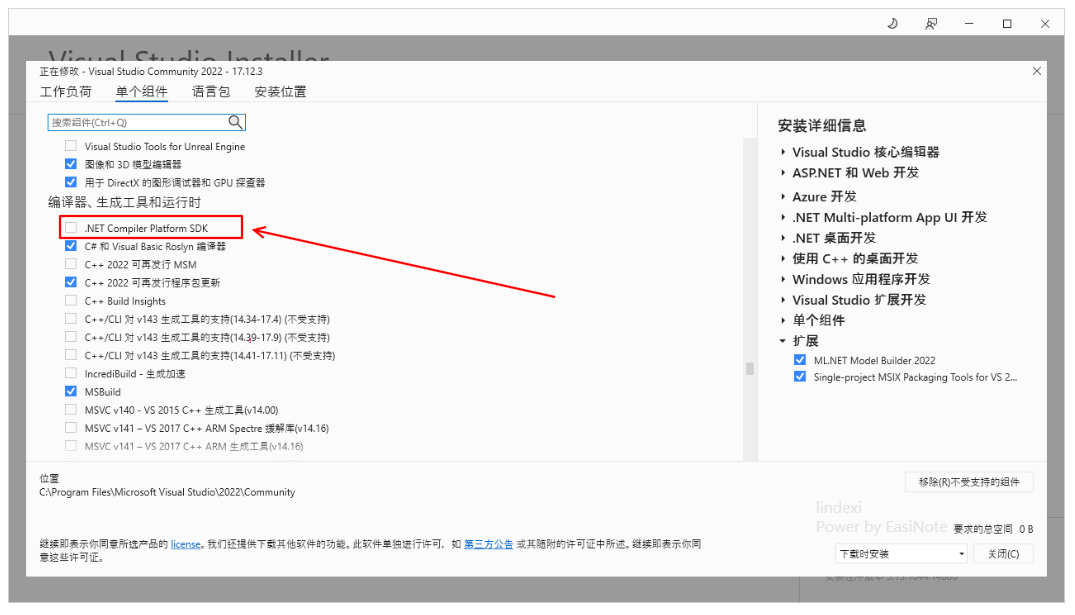
Task: Expand .NET 桌面开发 details
Action: click(x=783, y=238)
